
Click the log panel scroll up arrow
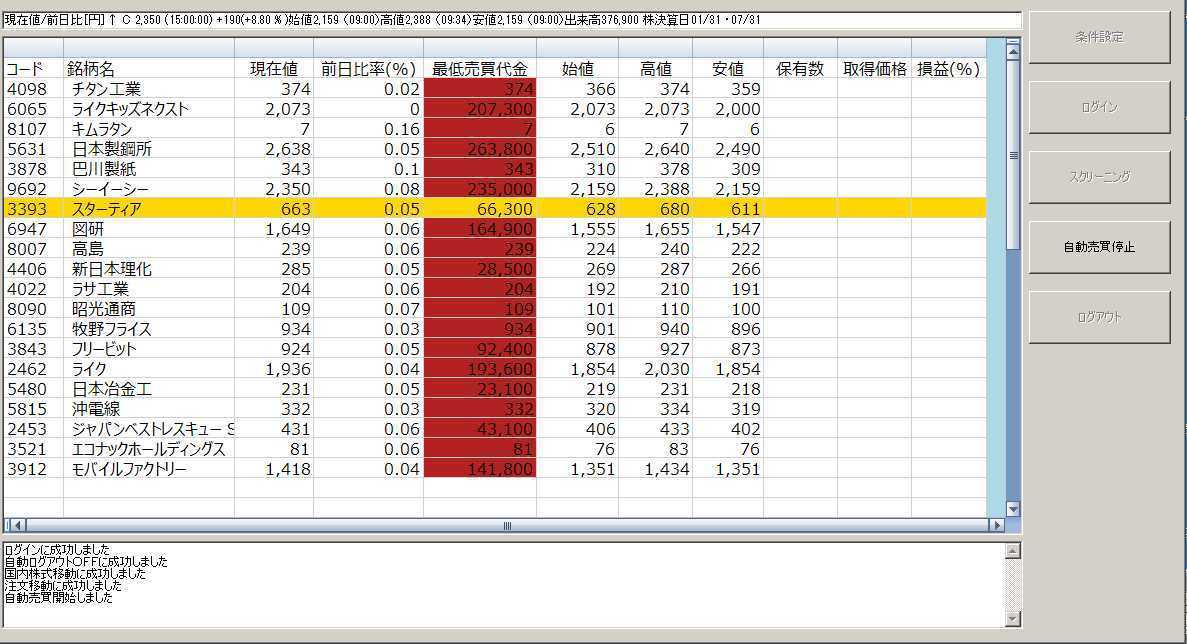[1013, 551]
